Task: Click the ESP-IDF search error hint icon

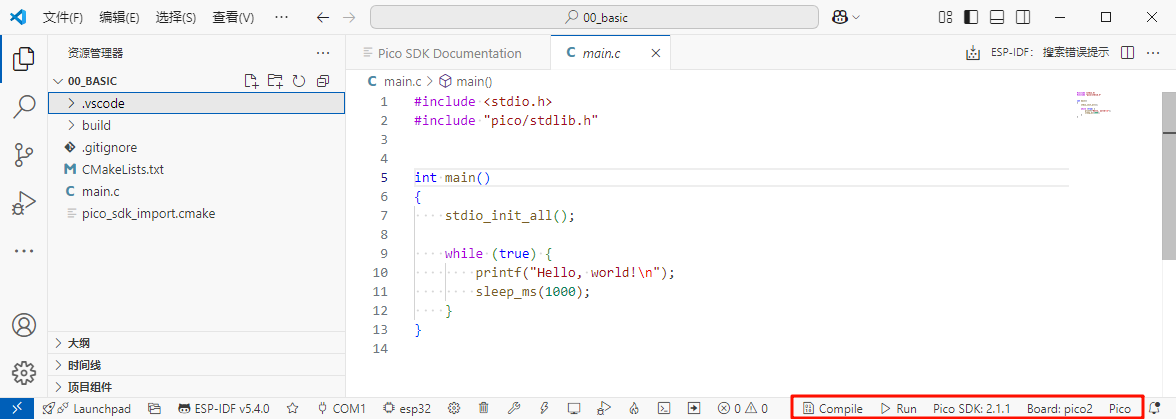Action: click(x=973, y=52)
